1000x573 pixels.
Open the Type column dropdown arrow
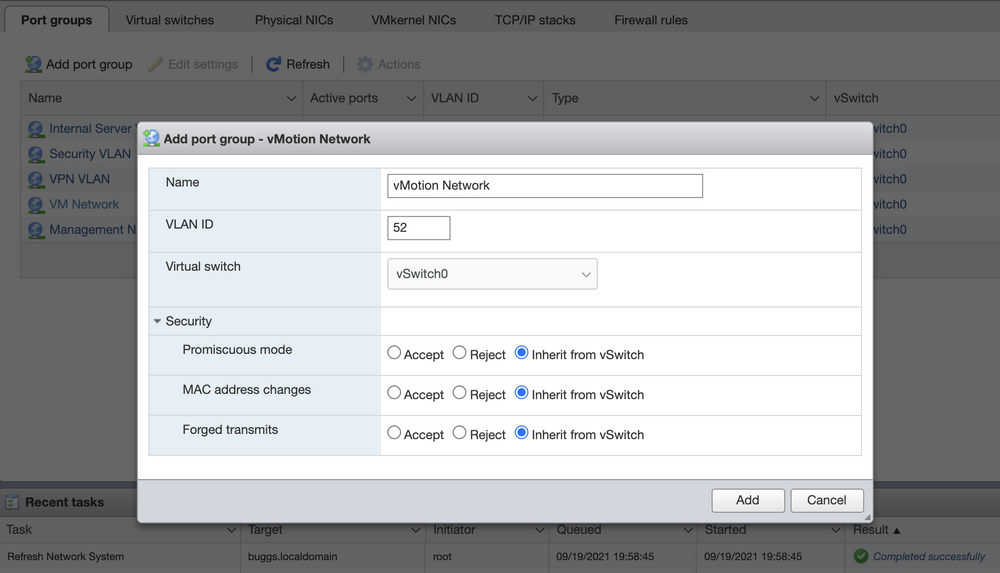[814, 98]
